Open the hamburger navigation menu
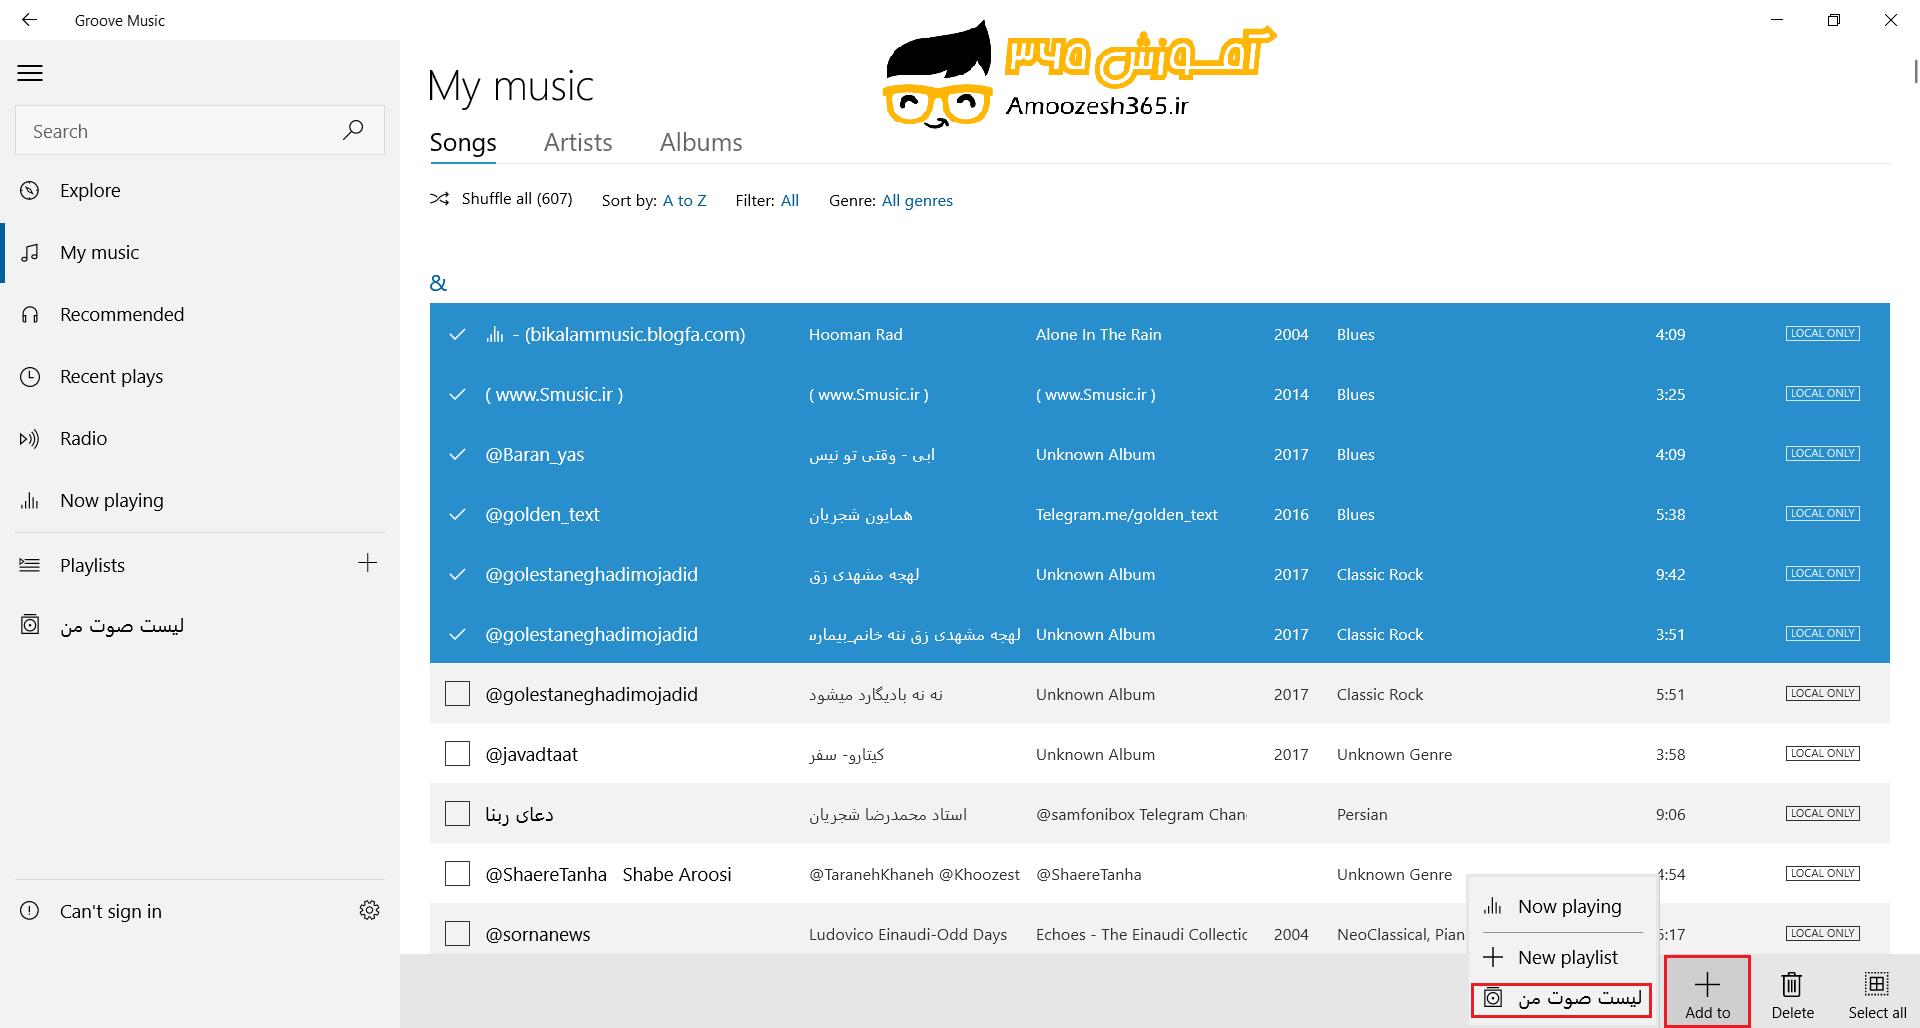 point(30,73)
